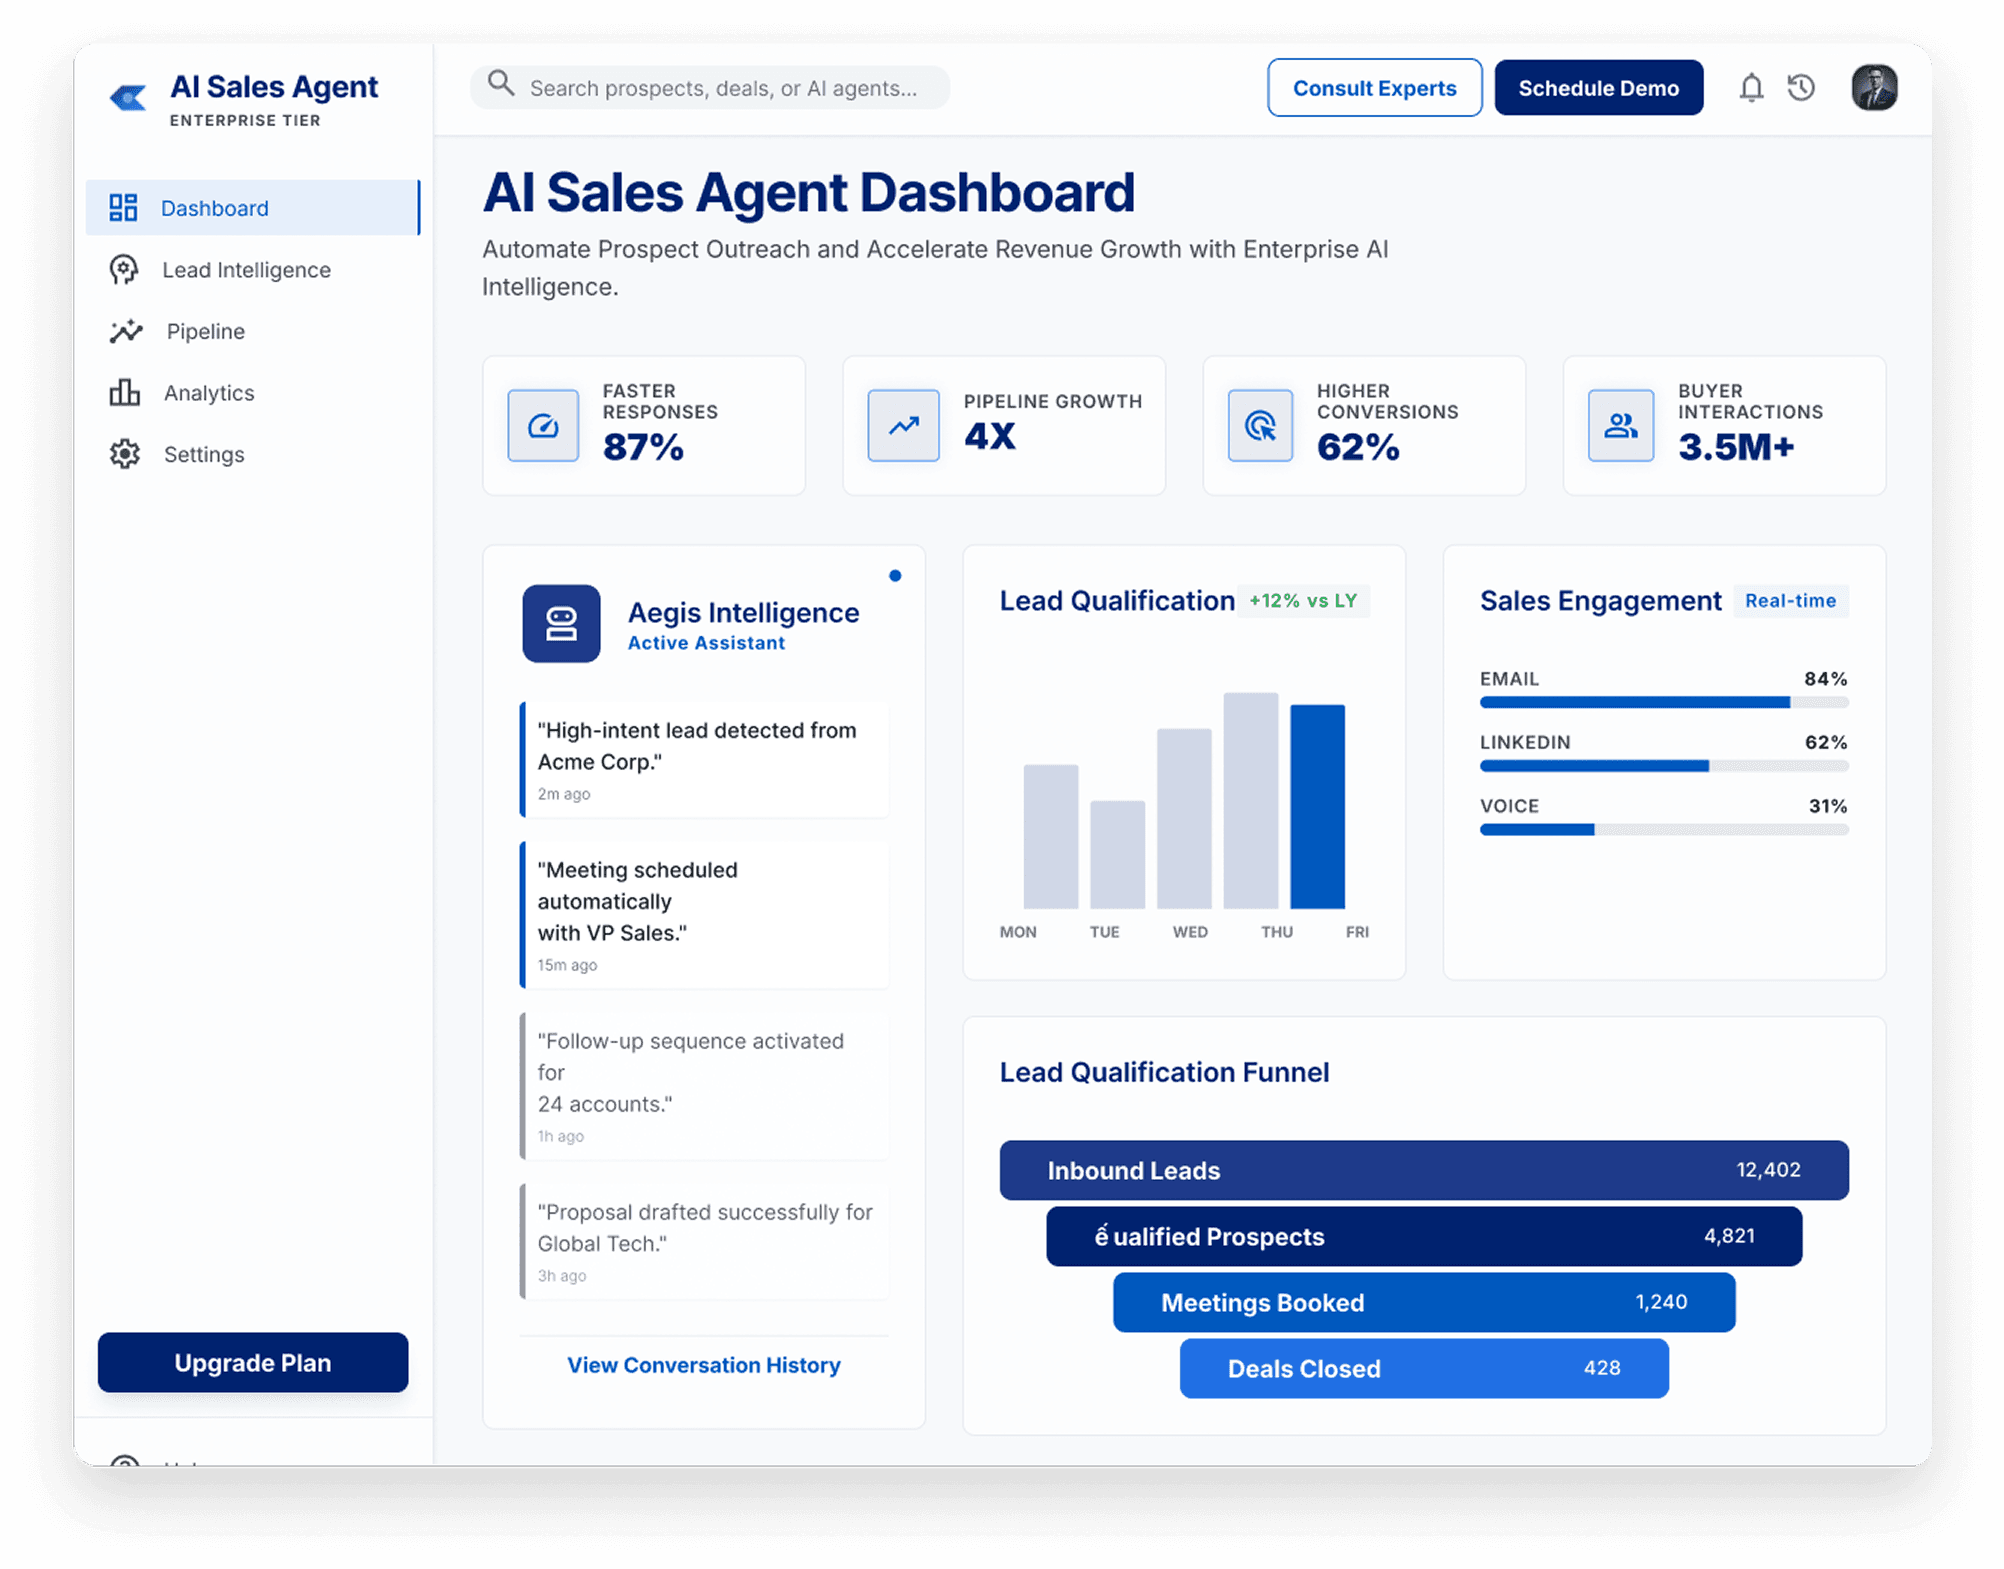Click the Active Assistant status label
This screenshot has height=1569, width=2004.
tap(706, 643)
